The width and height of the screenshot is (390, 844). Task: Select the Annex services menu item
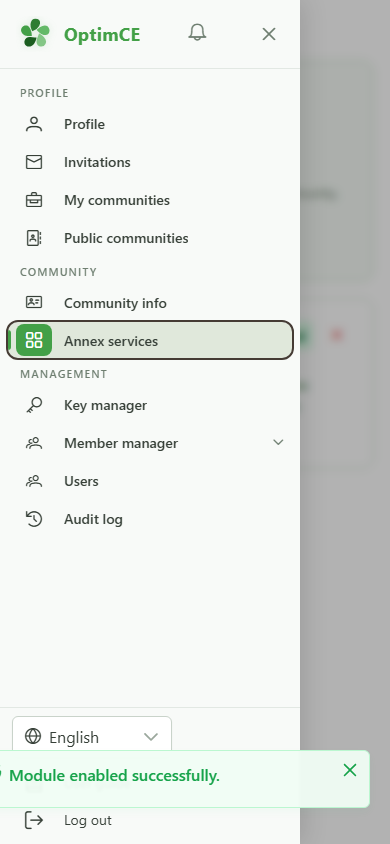click(x=150, y=340)
